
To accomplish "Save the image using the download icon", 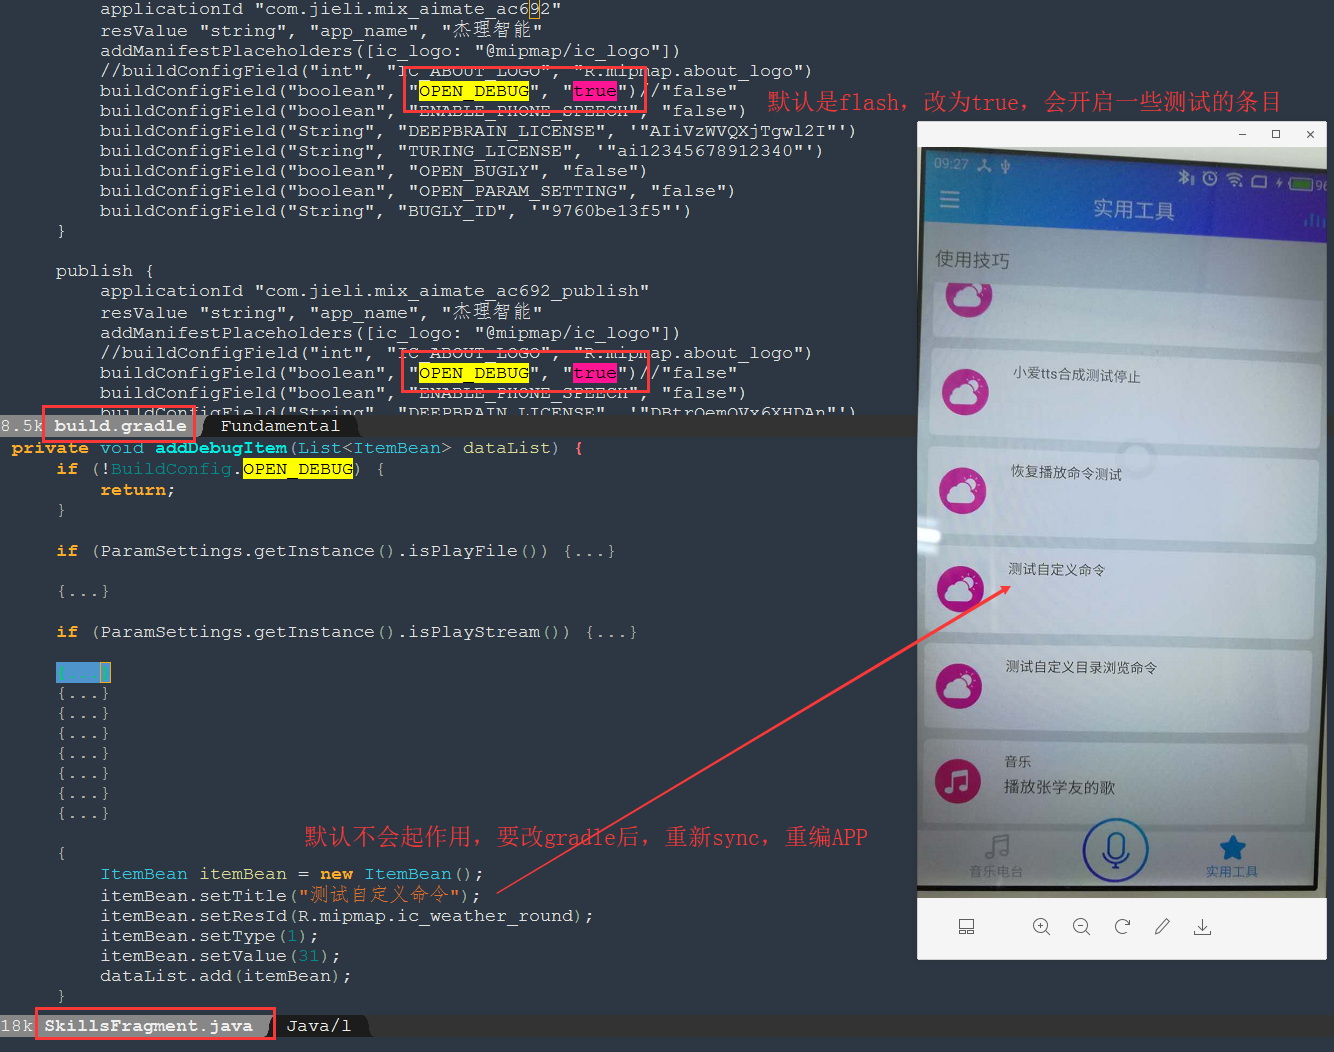I will tap(1202, 927).
